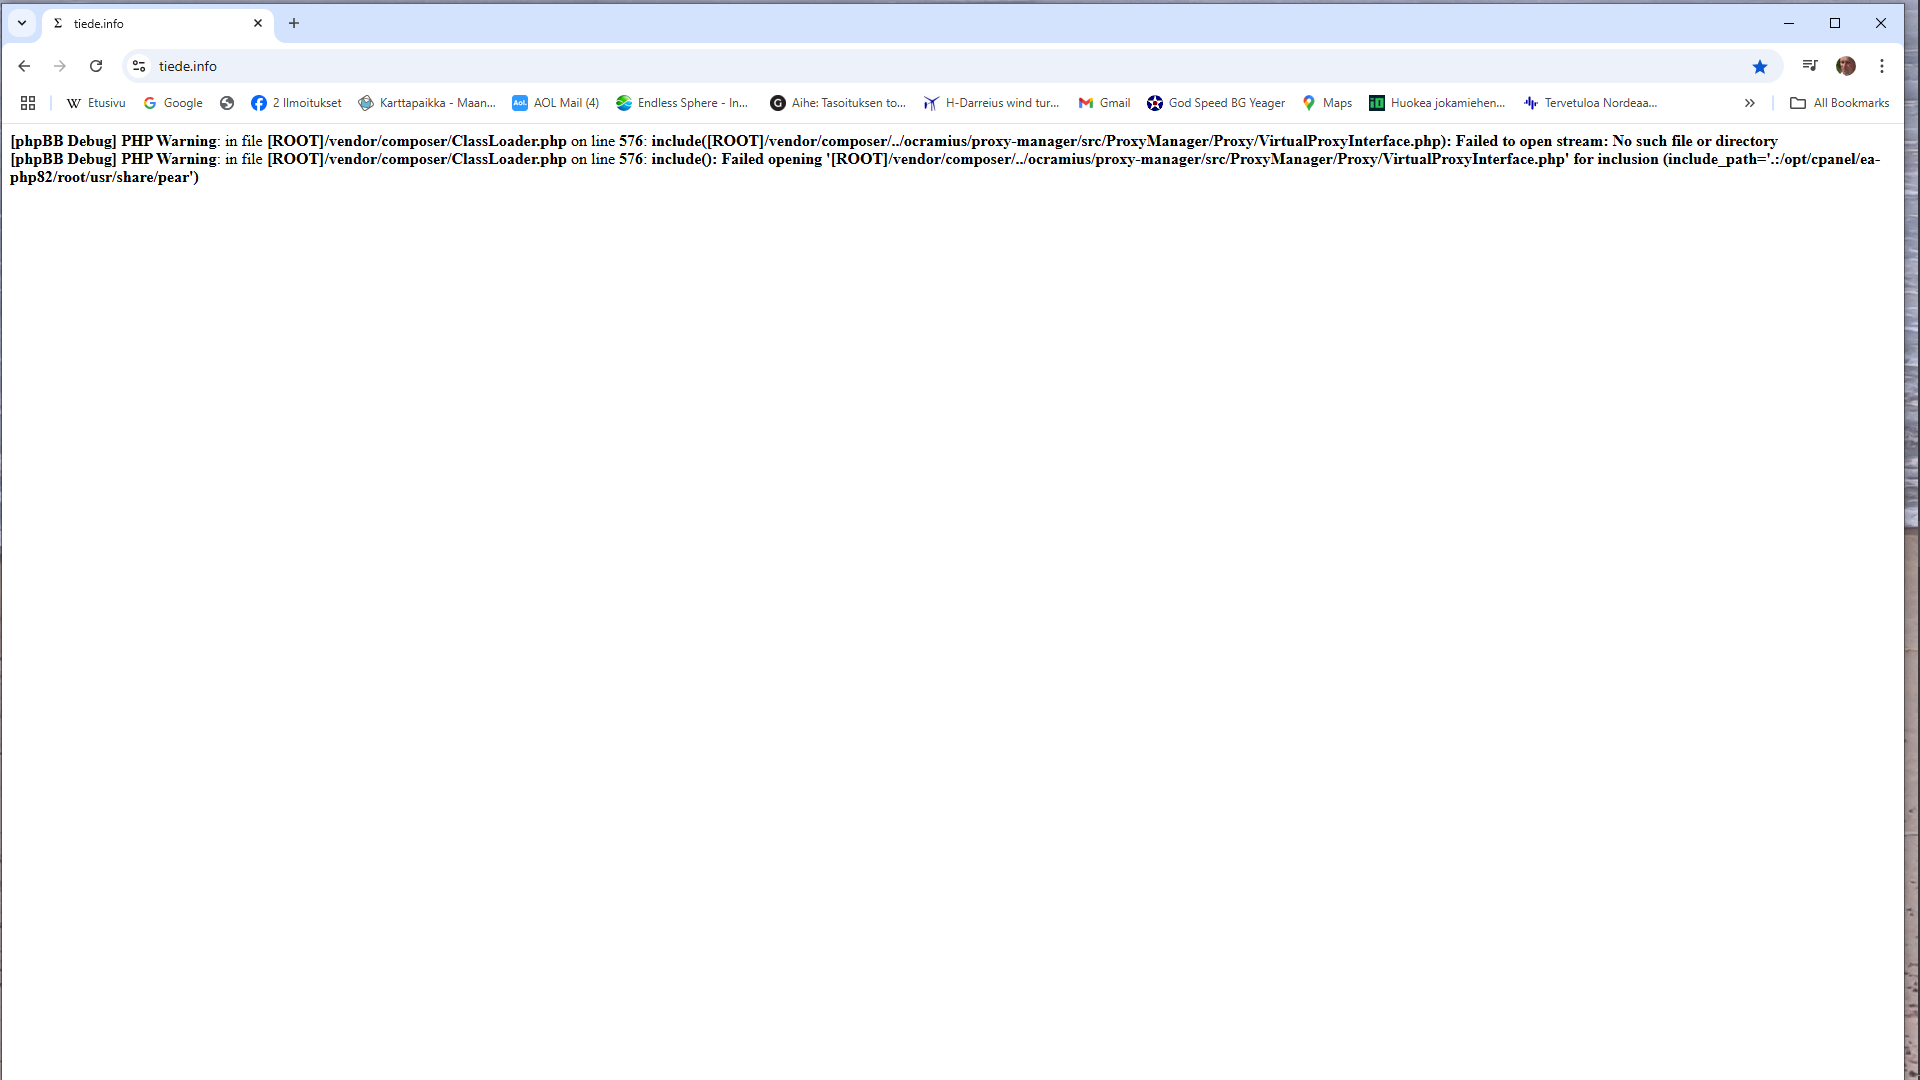Open the Etusivu Wikipedia bookmark
The width and height of the screenshot is (1920, 1080).
click(96, 103)
